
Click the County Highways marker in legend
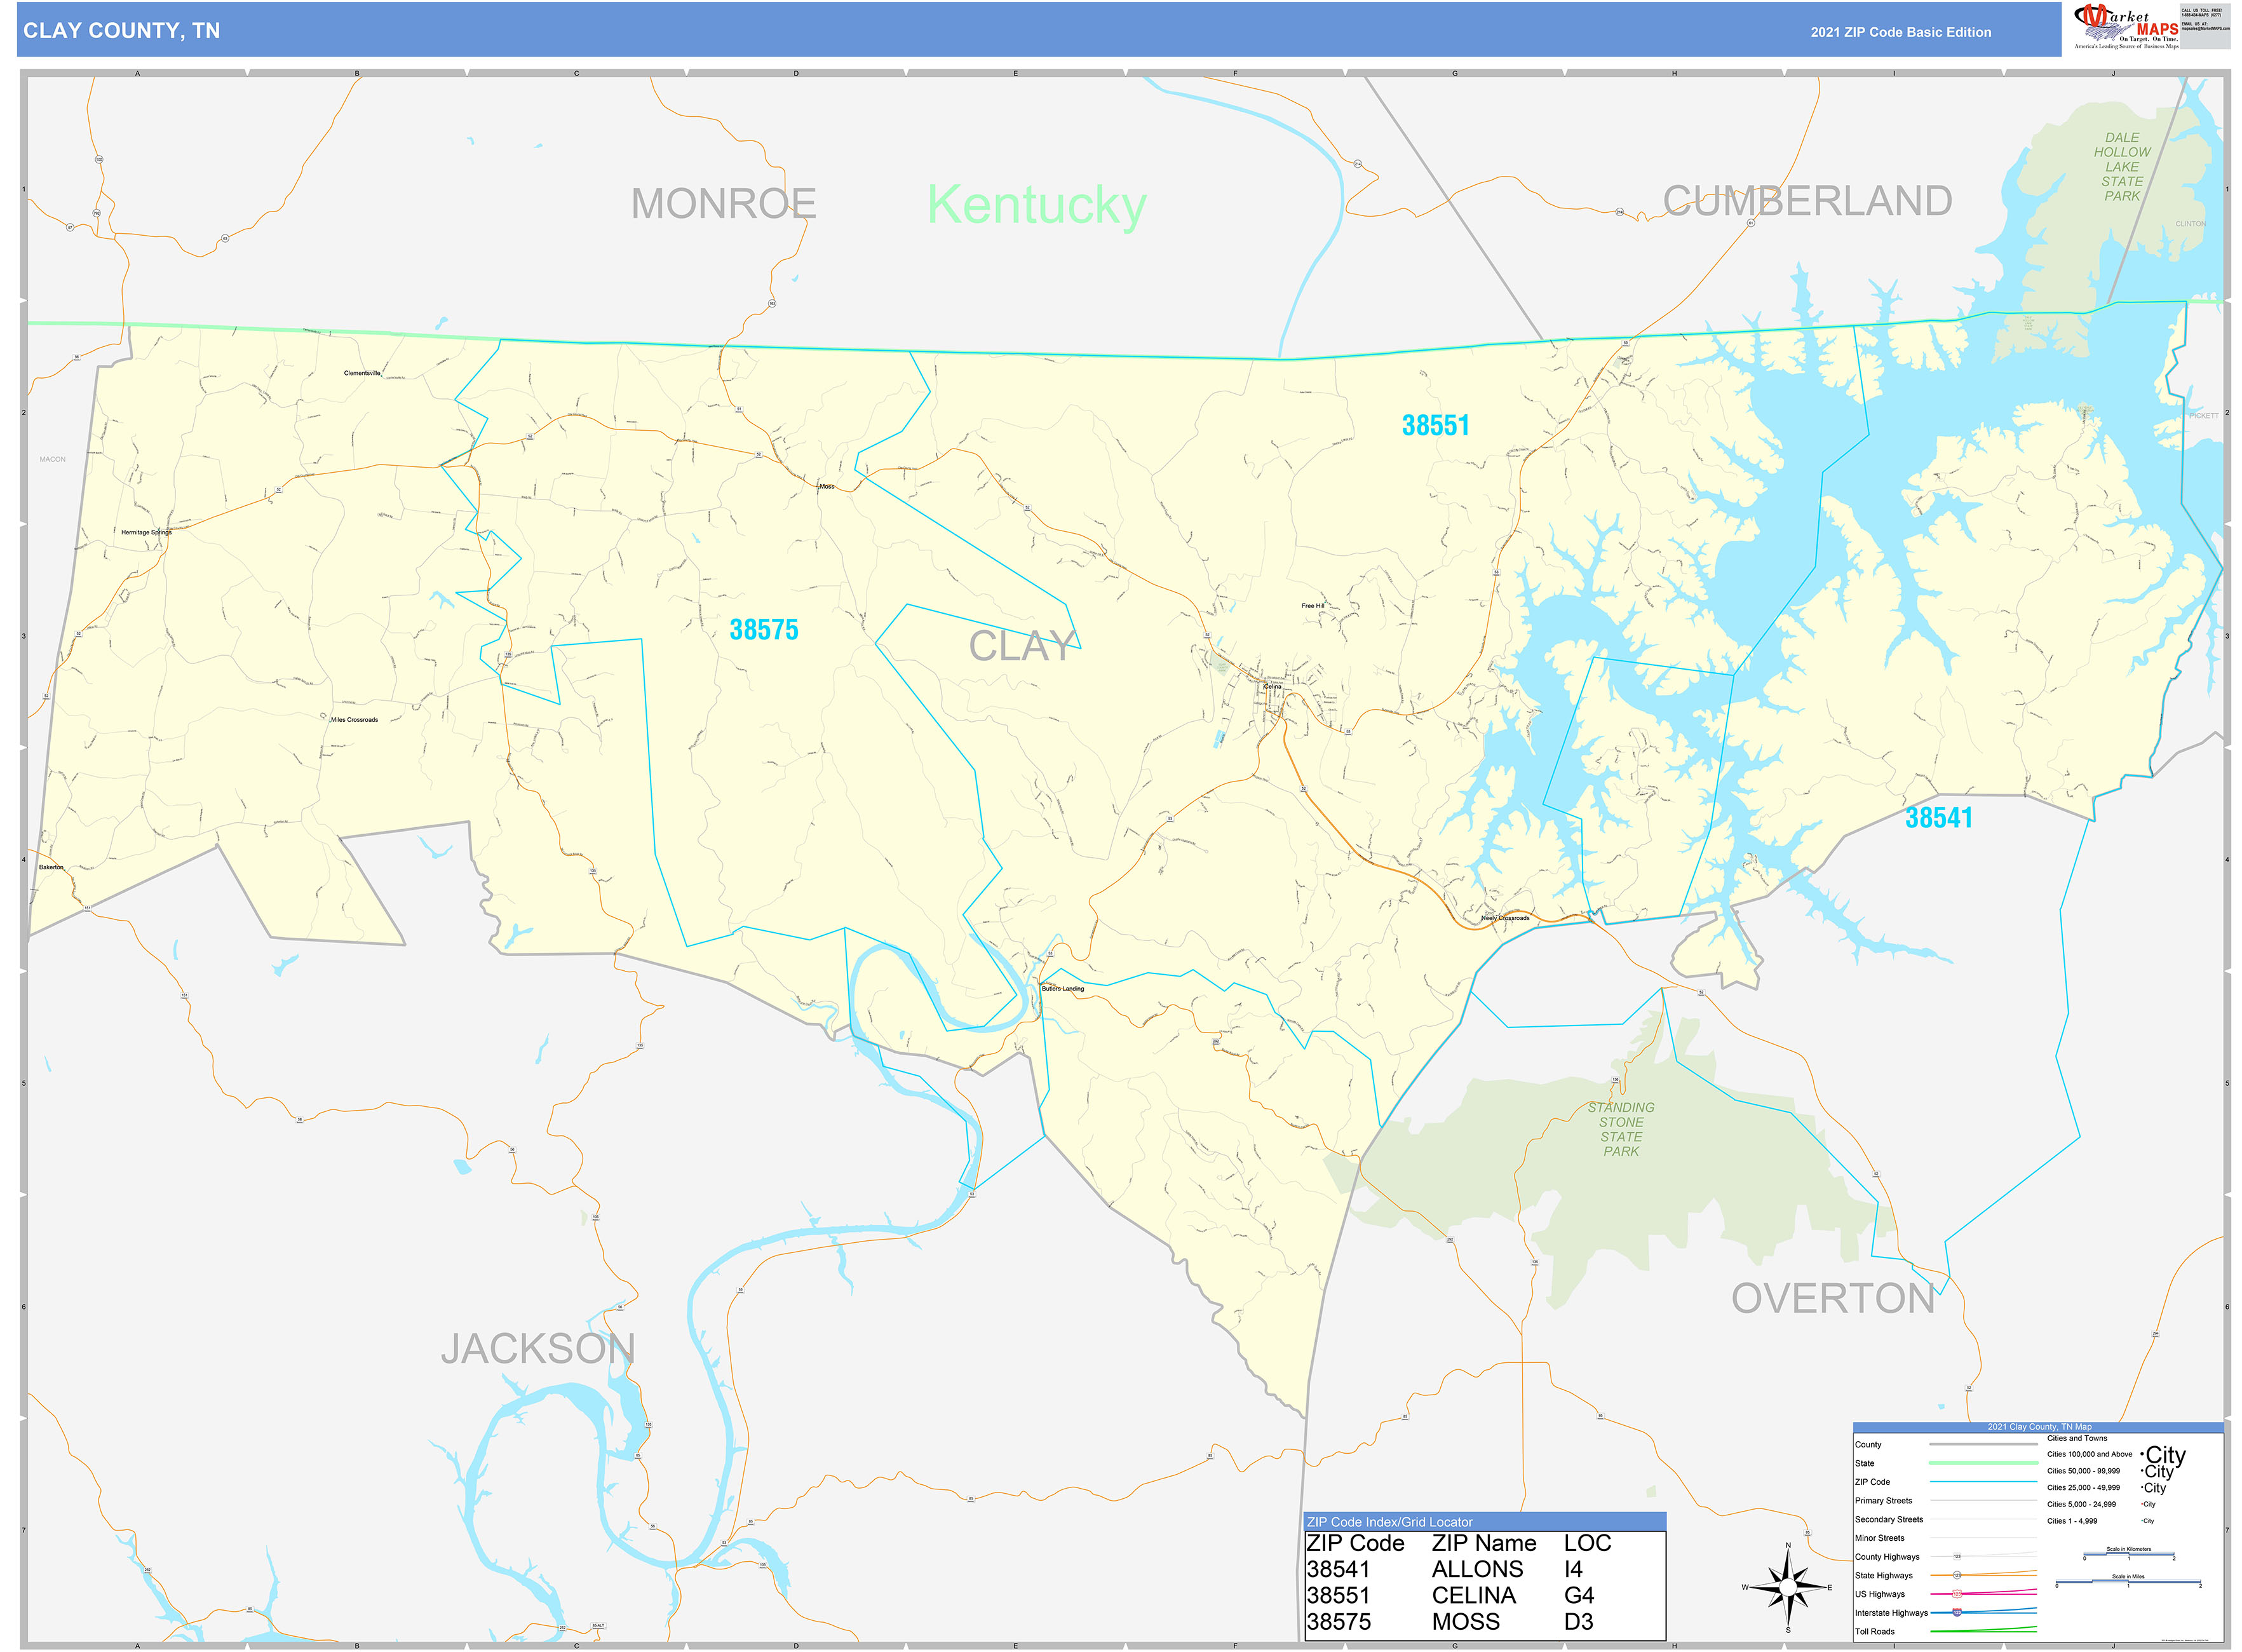click(x=1958, y=1556)
